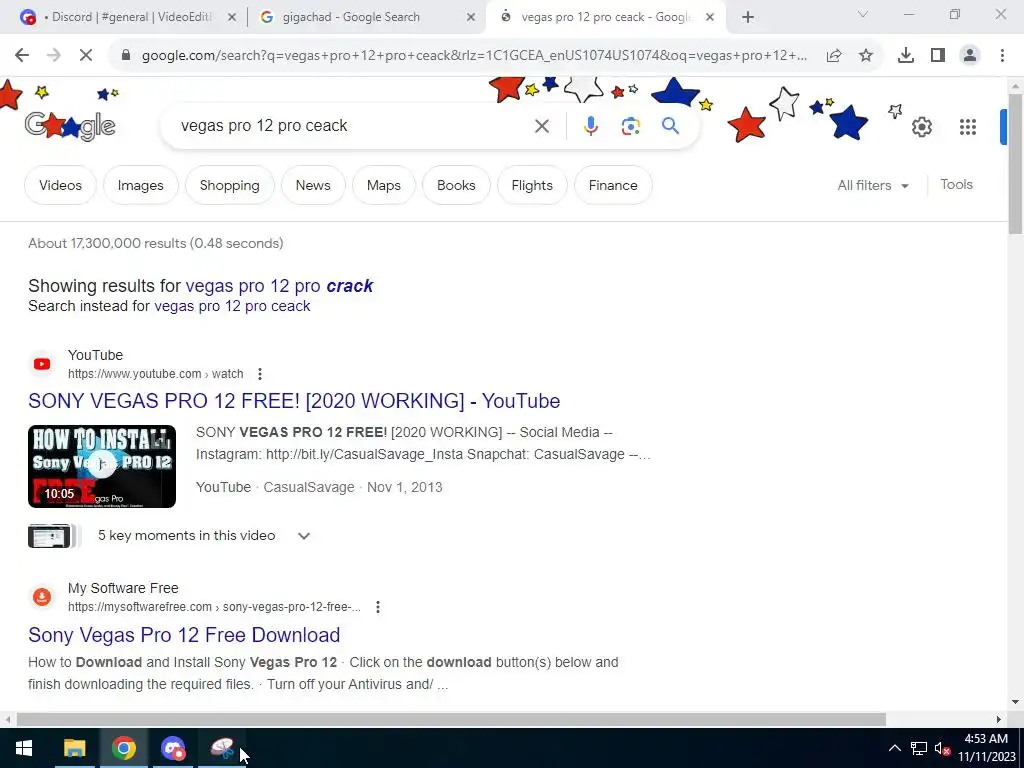The height and width of the screenshot is (768, 1024).
Task: Click the corrected vegas pro 12 pro crack link
Action: click(279, 286)
